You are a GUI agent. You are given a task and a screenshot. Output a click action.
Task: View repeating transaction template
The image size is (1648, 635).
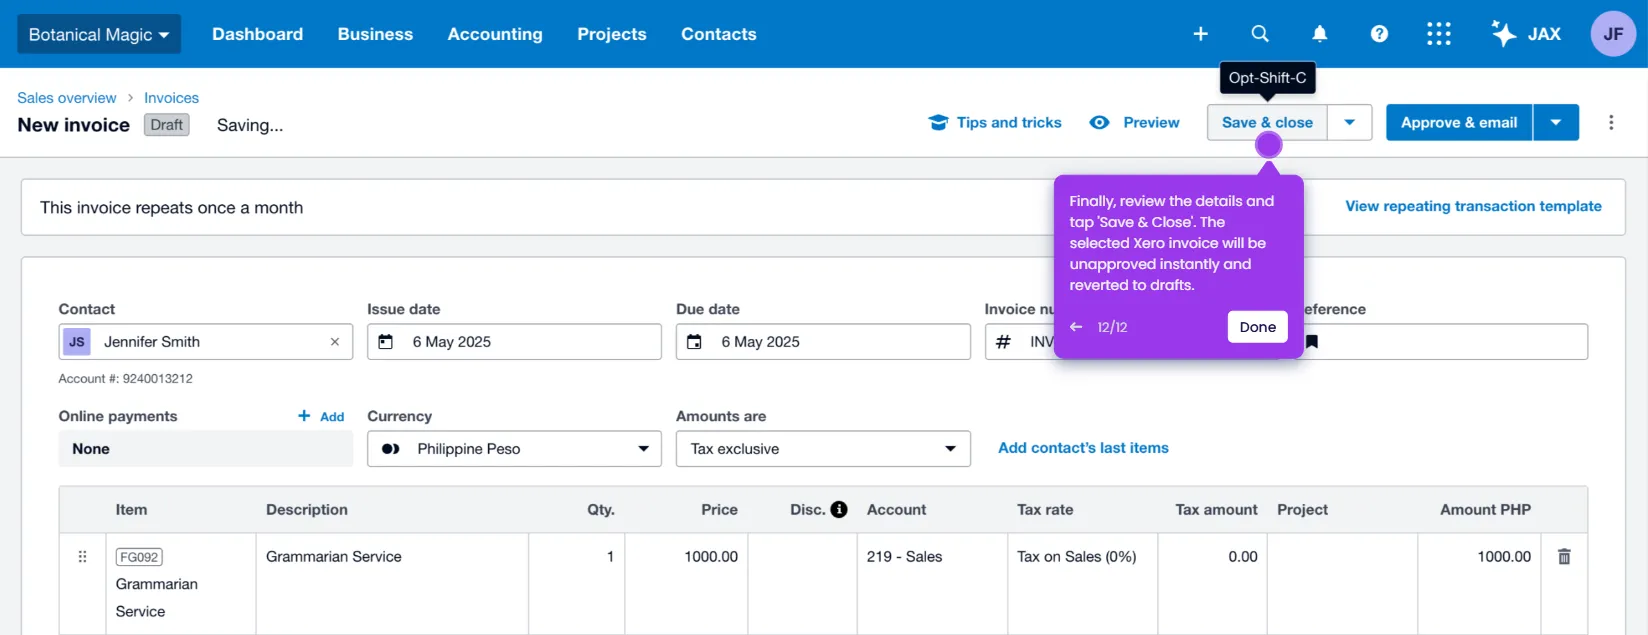pyautogui.click(x=1473, y=206)
